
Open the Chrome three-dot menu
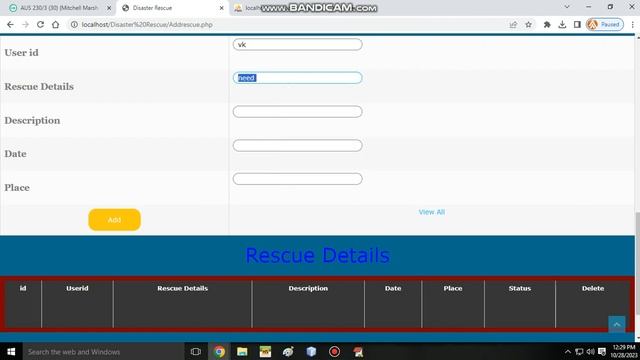(x=632, y=24)
